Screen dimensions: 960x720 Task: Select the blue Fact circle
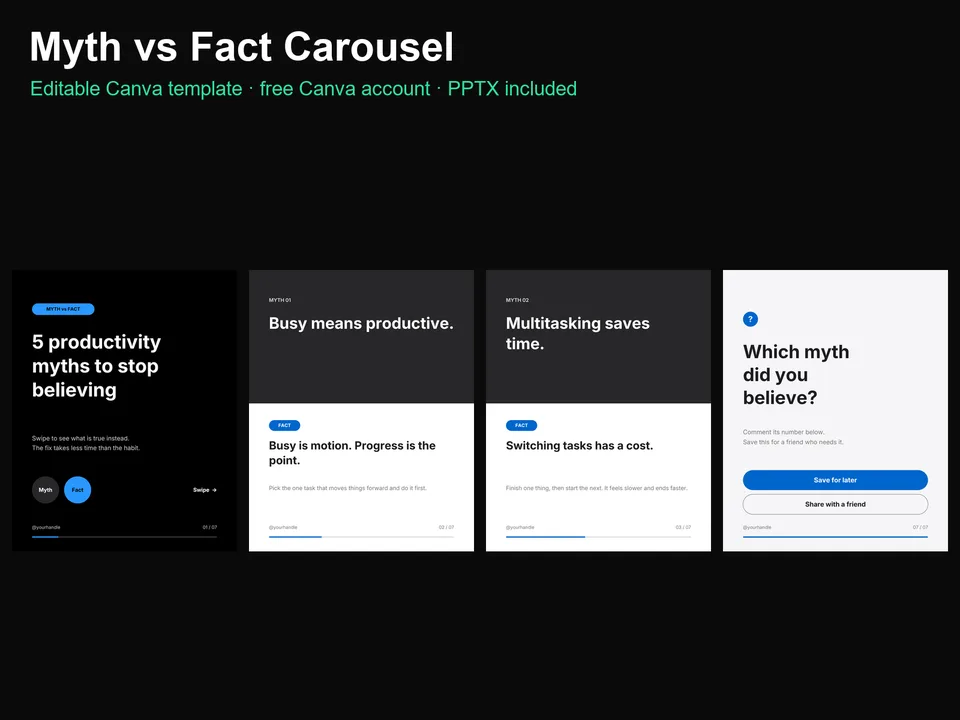coord(78,490)
